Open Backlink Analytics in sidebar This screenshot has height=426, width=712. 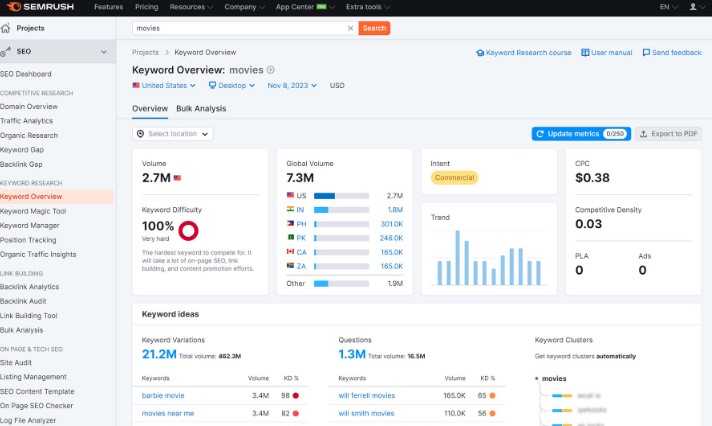click(x=30, y=287)
